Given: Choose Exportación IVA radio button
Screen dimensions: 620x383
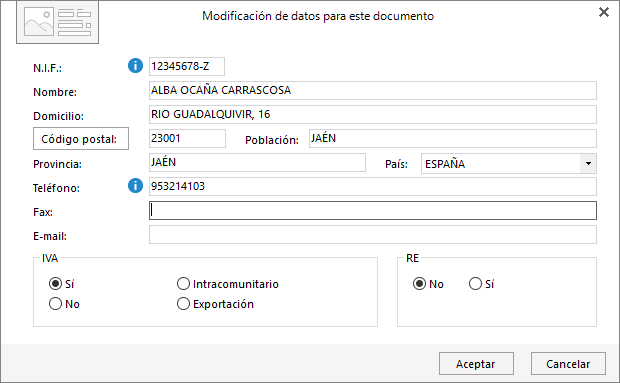Looking at the screenshot, I should [x=183, y=304].
